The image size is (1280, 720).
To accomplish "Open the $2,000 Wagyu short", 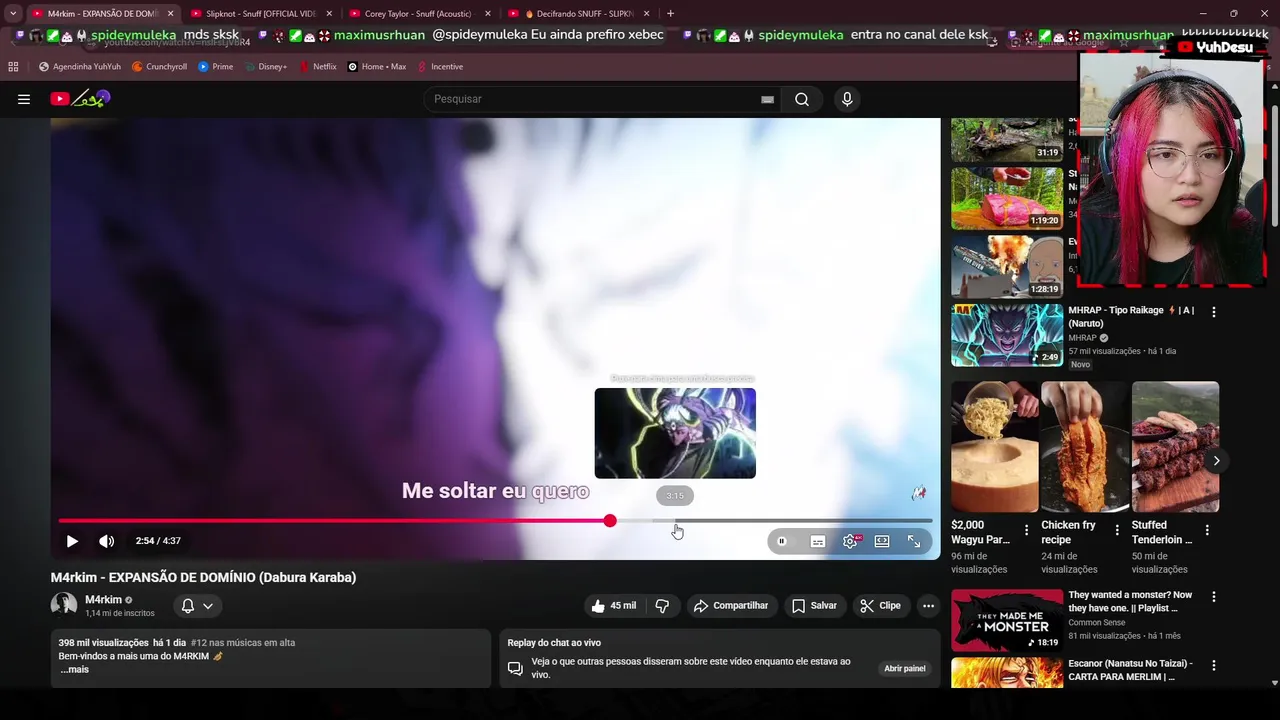I will 995,447.
